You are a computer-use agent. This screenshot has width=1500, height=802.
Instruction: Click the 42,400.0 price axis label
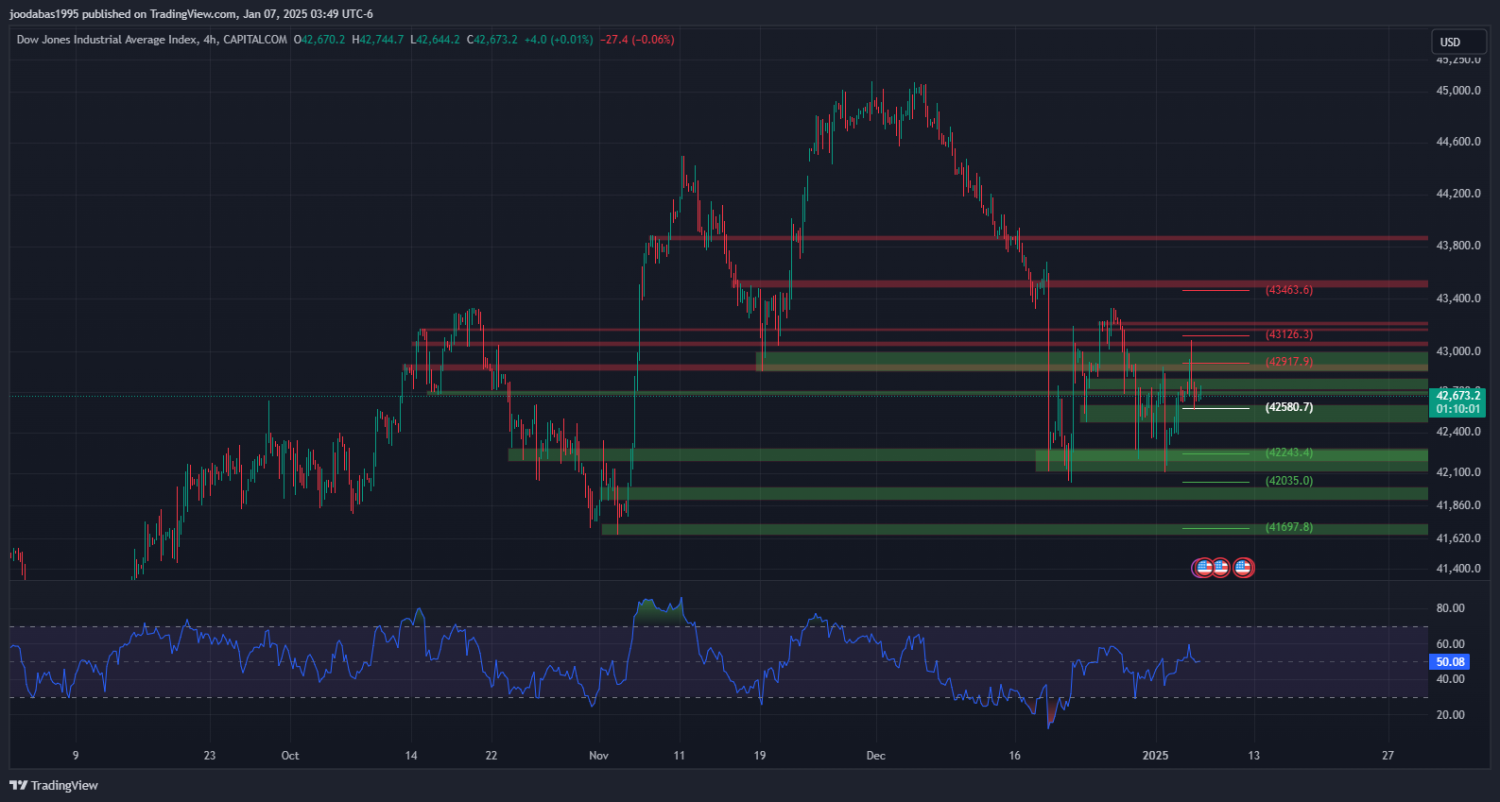(1458, 433)
